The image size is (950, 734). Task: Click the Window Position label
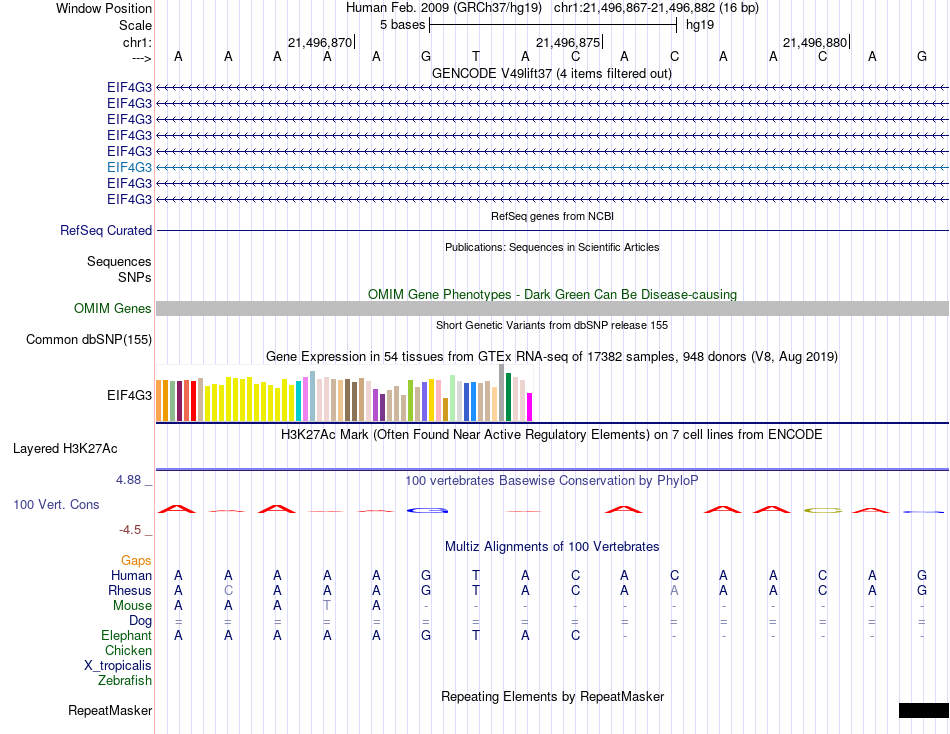[104, 8]
